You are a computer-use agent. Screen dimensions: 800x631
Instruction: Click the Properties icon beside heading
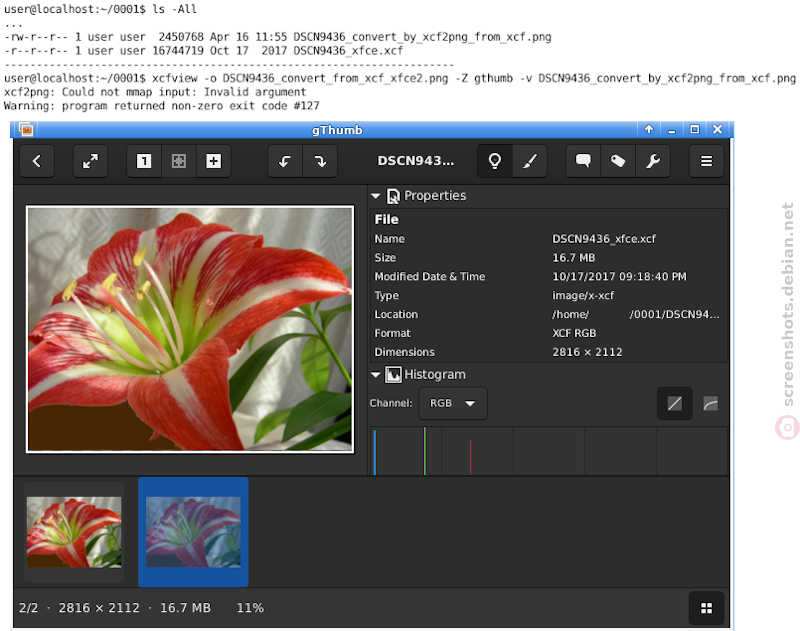393,196
